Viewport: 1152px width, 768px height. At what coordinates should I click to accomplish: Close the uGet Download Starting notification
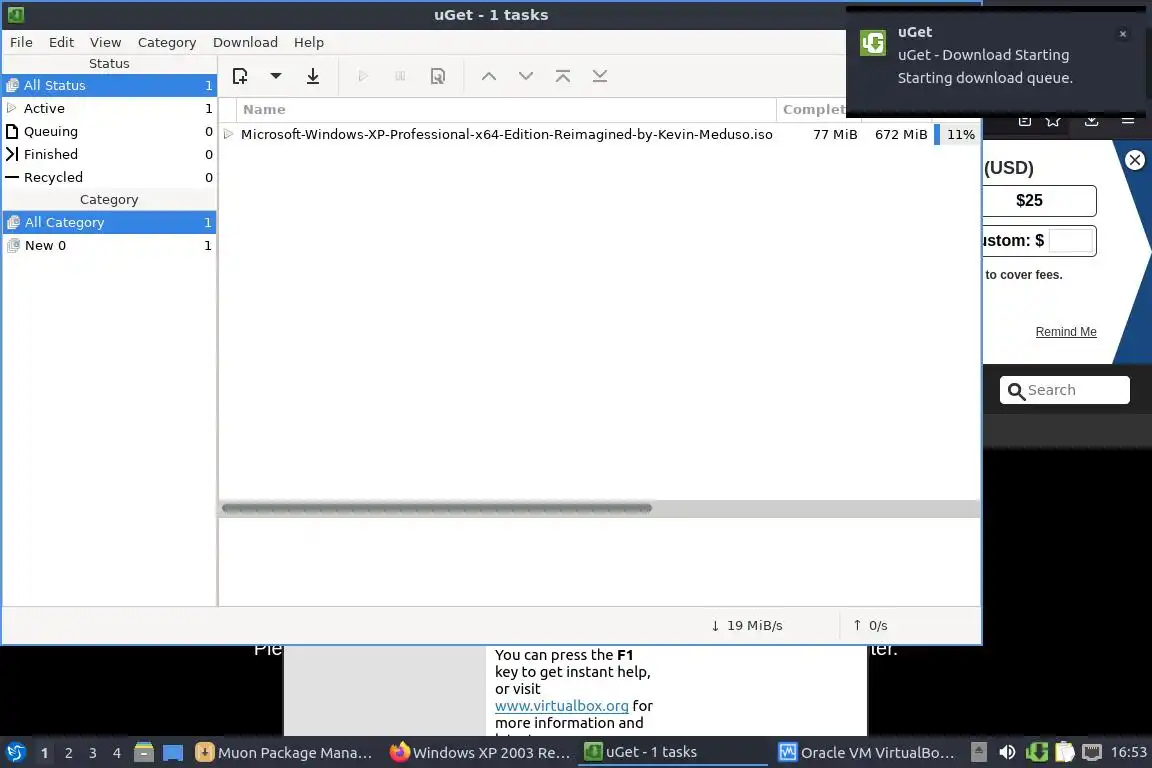1123,34
